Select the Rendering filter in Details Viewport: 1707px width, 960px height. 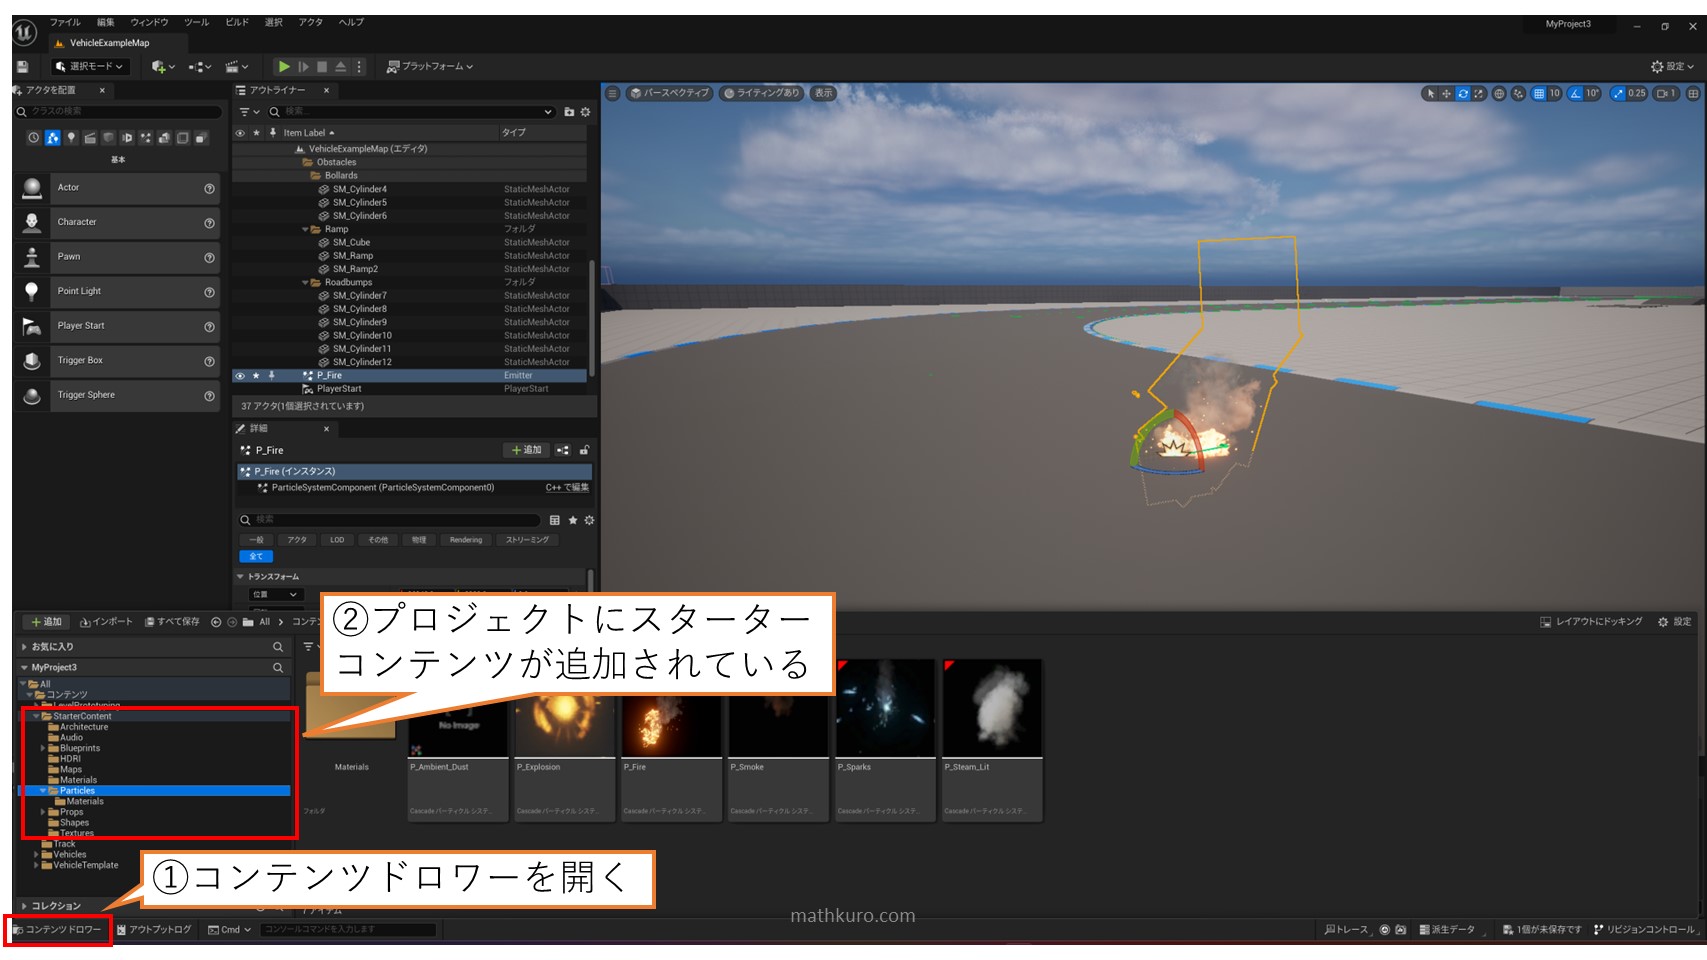pyautogui.click(x=466, y=540)
